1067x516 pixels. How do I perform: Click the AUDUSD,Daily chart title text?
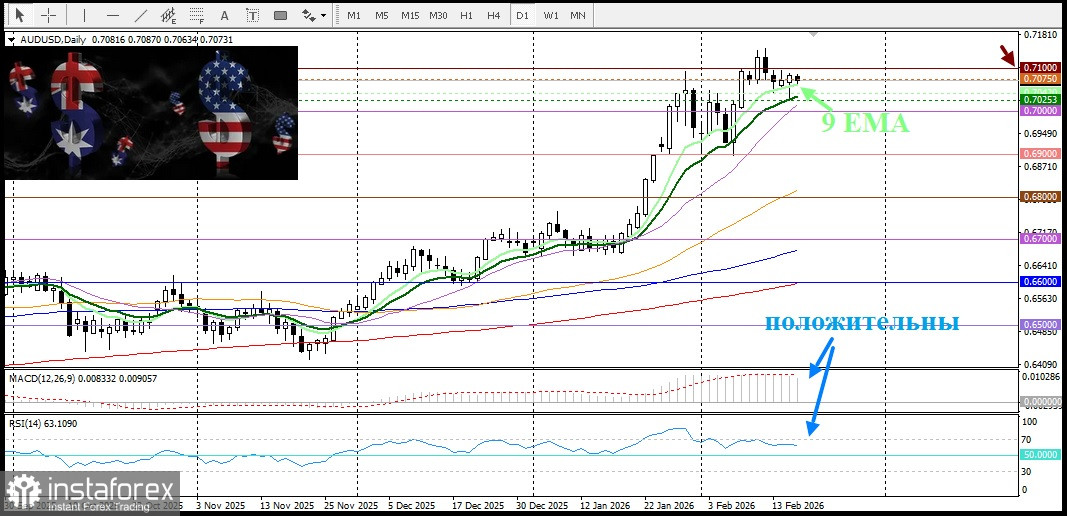click(x=53, y=40)
